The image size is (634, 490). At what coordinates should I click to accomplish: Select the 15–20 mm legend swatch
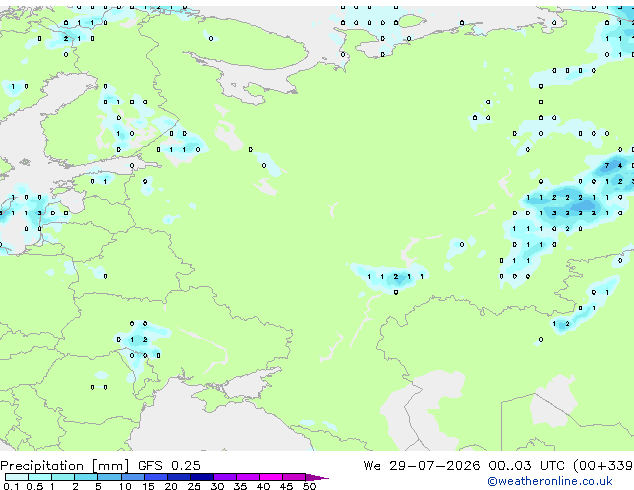pyautogui.click(x=156, y=477)
